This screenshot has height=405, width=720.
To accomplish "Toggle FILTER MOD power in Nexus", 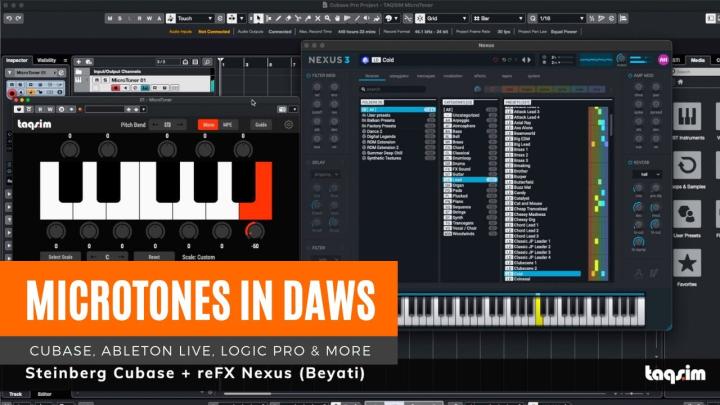I will [x=308, y=76].
